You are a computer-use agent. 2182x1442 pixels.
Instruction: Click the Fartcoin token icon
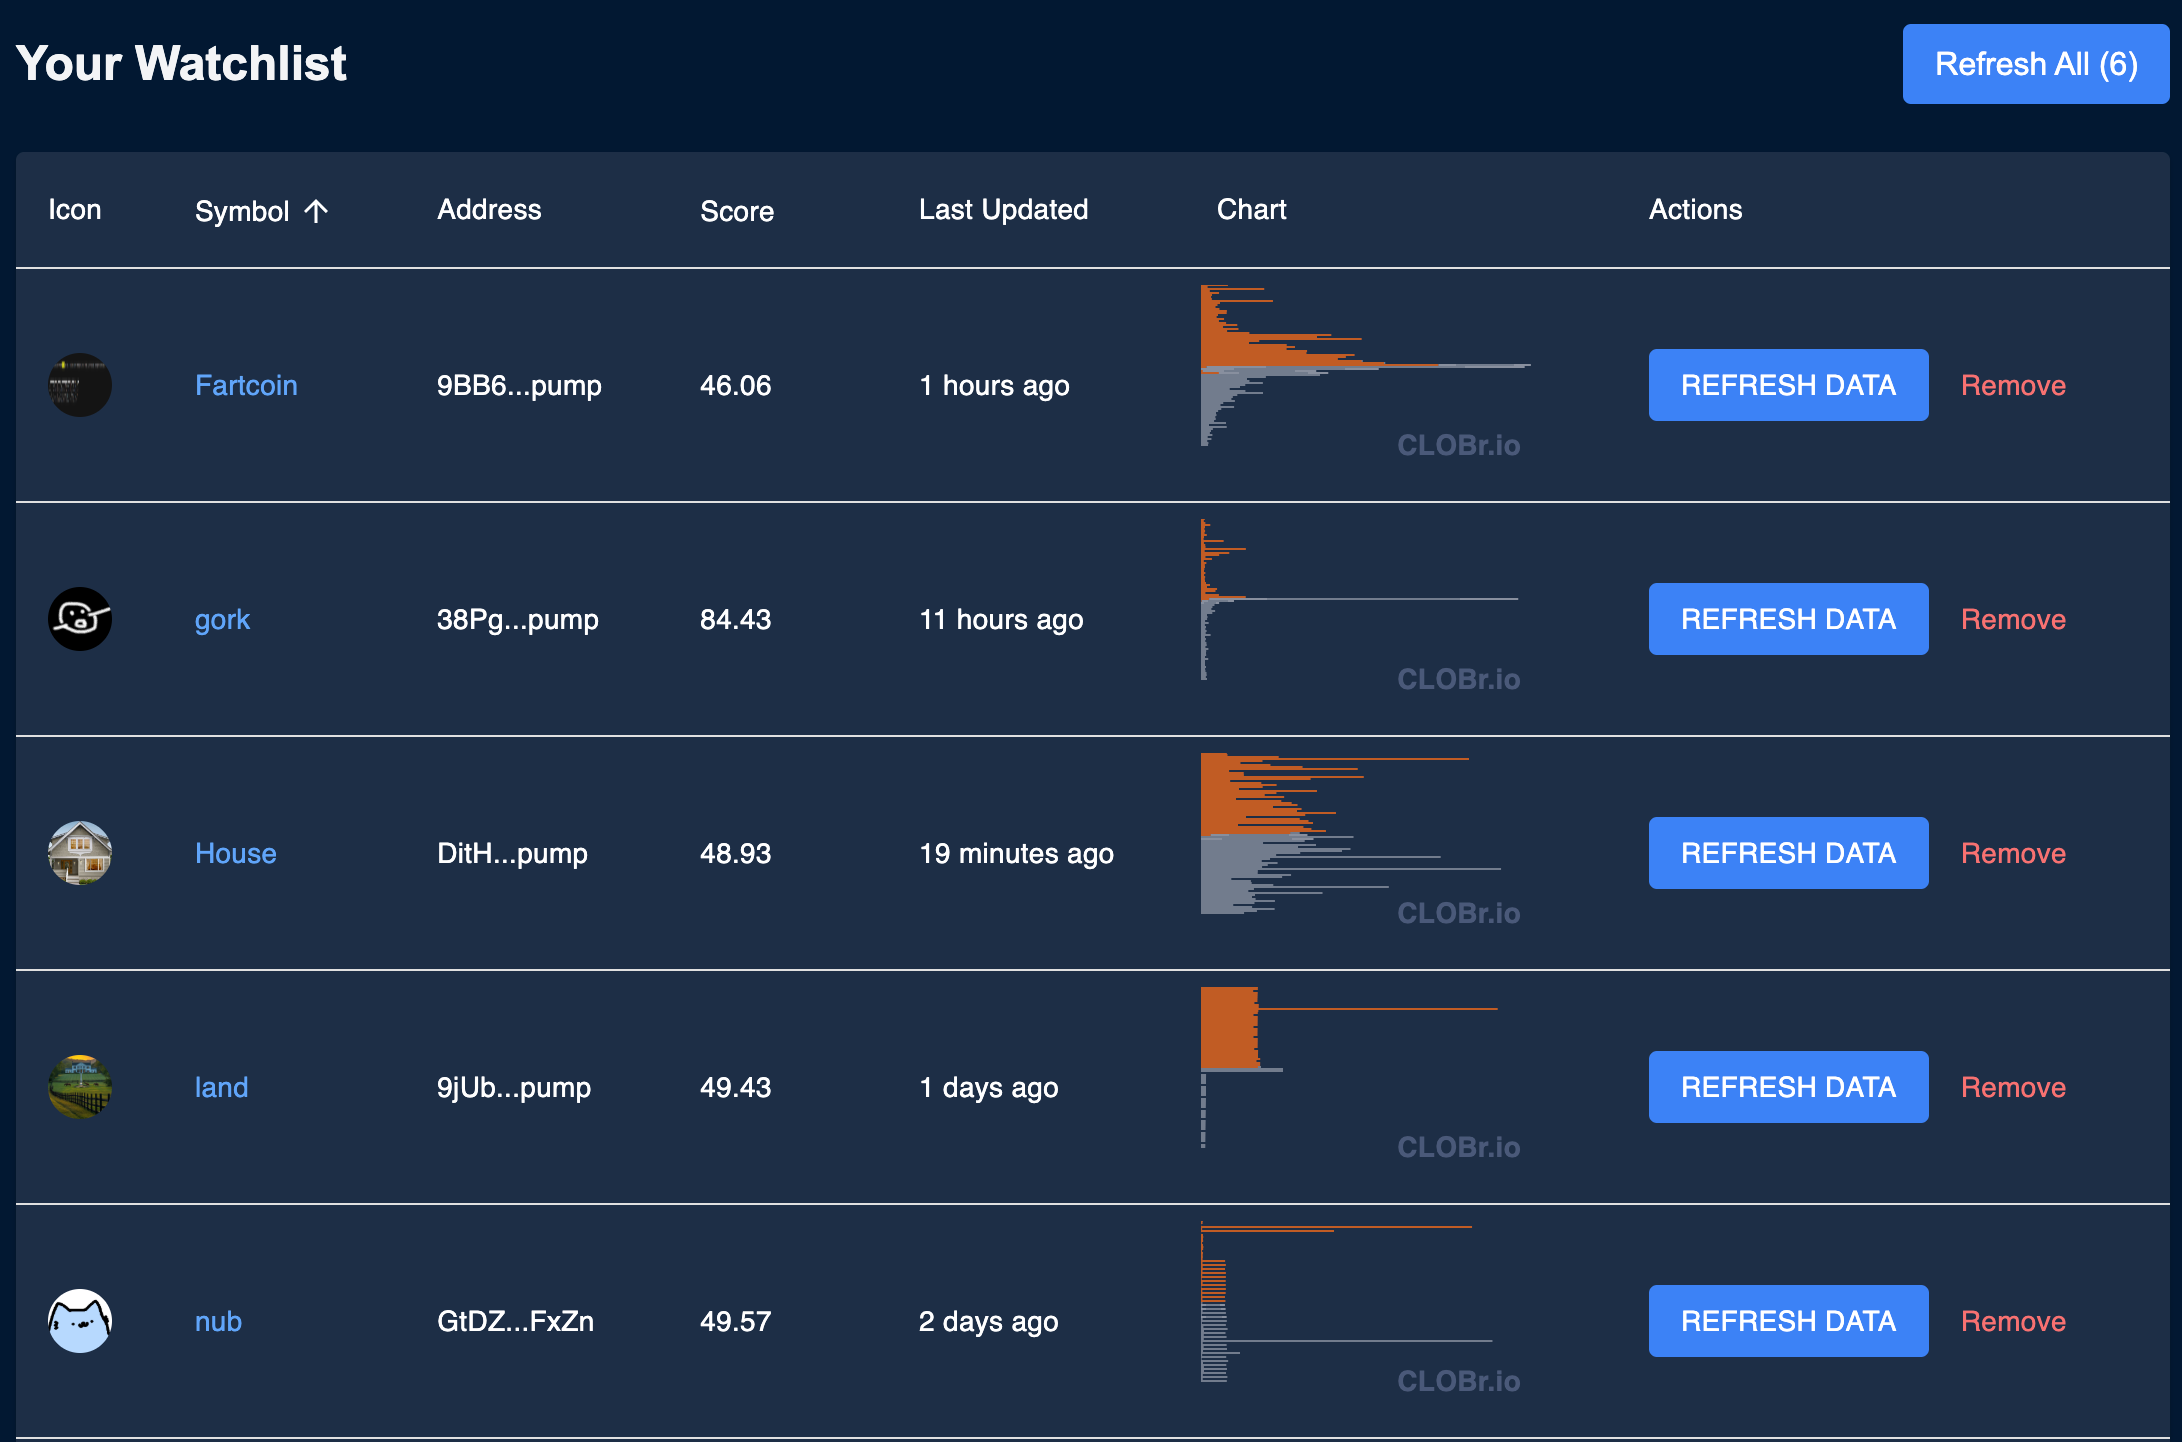click(x=80, y=385)
